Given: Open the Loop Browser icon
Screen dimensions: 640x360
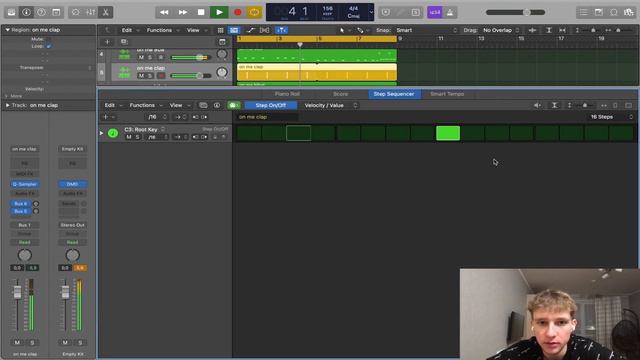Looking at the screenshot, I should click(x=613, y=12).
